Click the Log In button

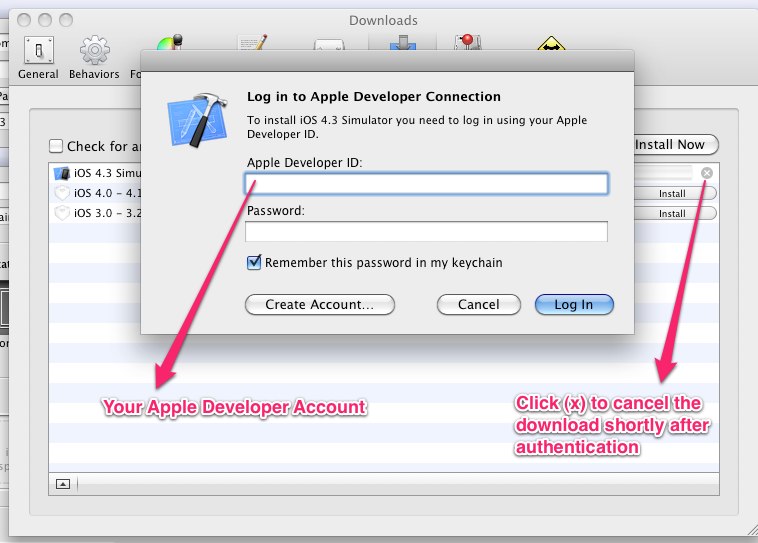tap(574, 305)
